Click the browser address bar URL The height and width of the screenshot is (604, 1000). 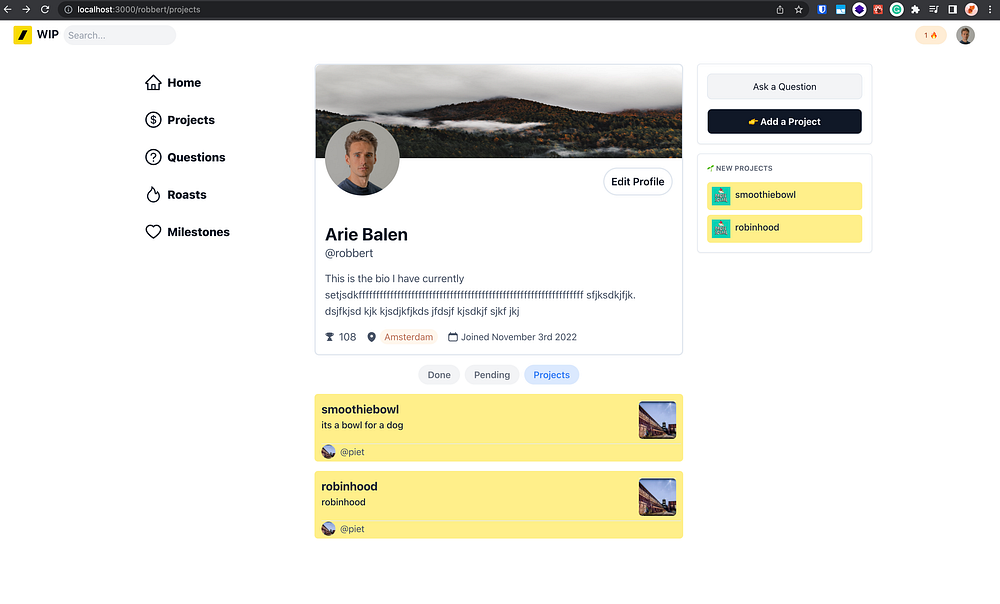(x=138, y=10)
